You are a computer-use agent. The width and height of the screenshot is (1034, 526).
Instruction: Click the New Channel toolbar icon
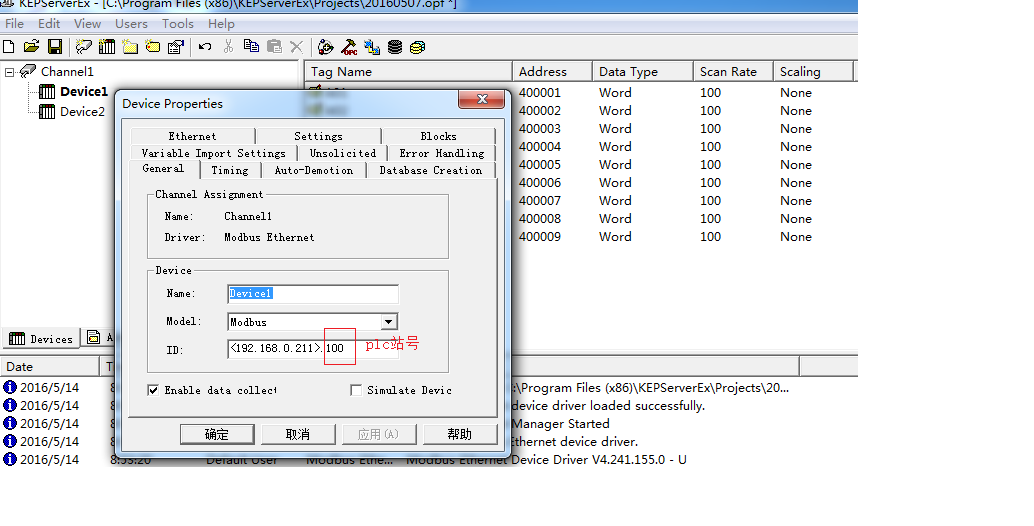(83, 47)
